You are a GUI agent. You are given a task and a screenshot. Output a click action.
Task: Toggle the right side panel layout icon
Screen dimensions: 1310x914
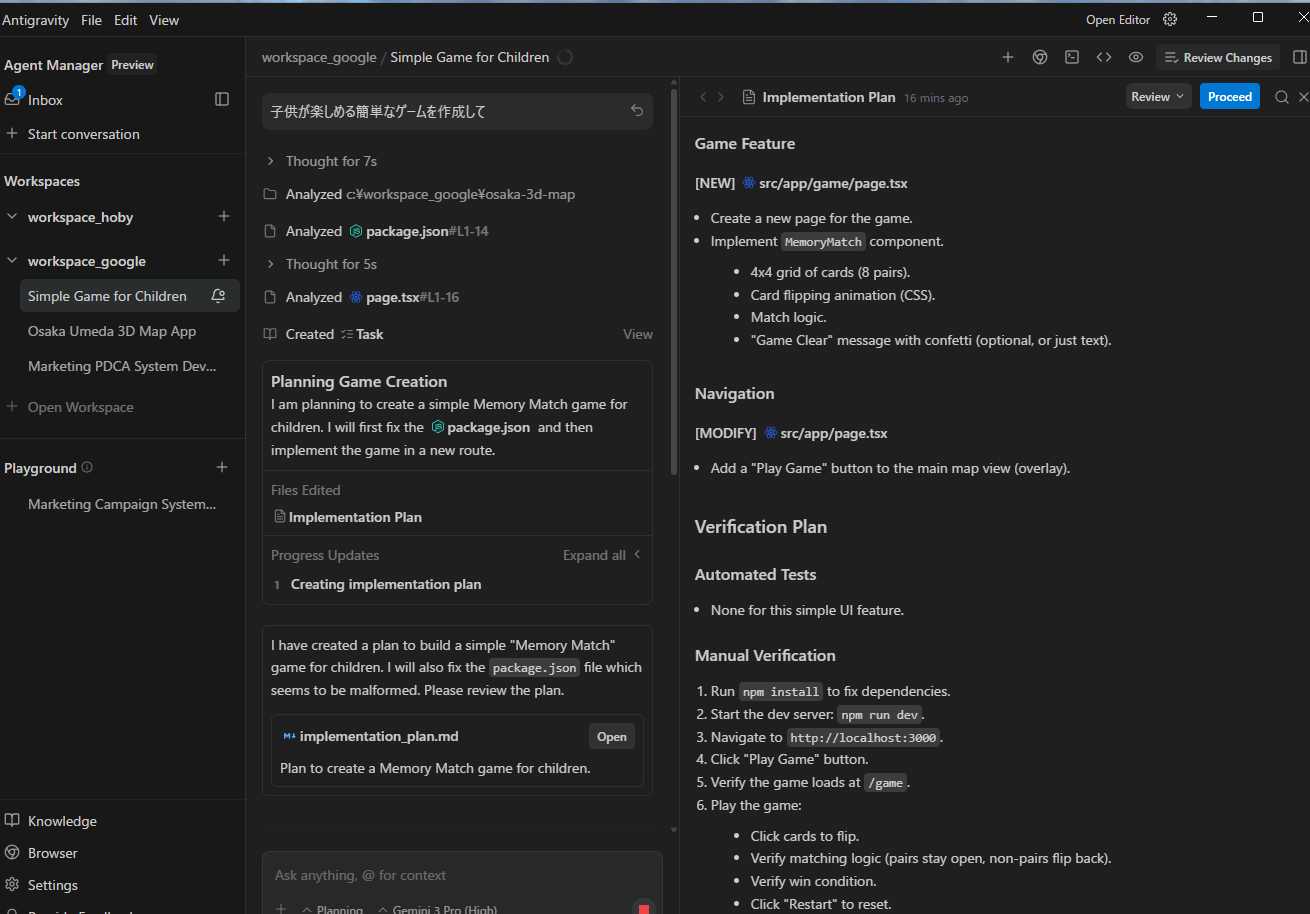click(1300, 58)
